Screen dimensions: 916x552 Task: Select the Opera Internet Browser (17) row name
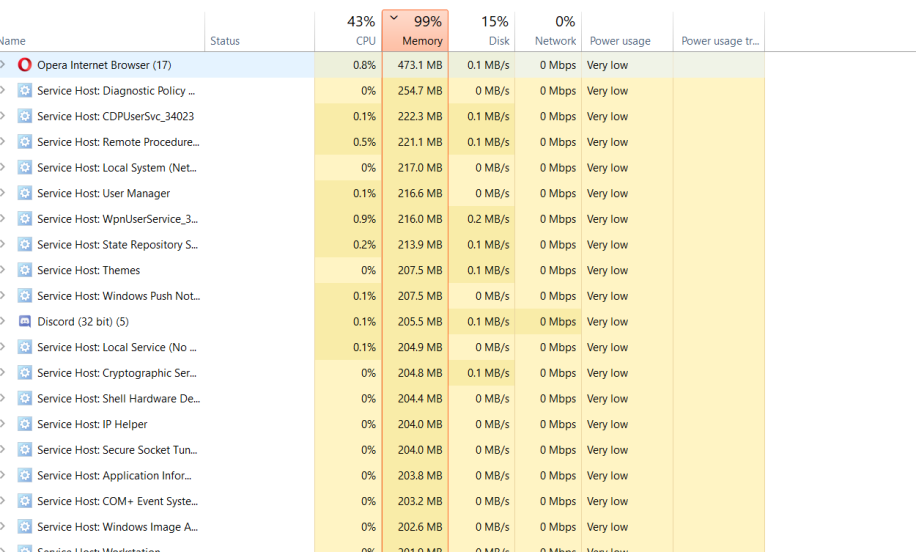coord(104,65)
